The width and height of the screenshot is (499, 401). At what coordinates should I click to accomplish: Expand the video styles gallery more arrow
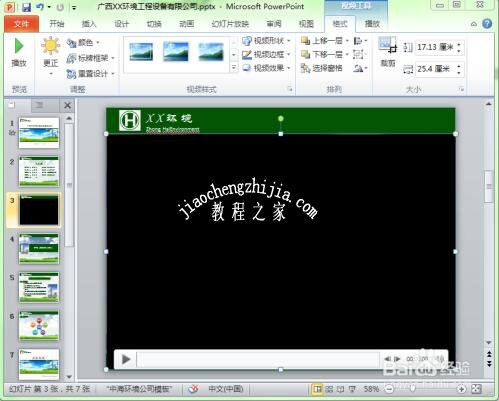[x=234, y=68]
